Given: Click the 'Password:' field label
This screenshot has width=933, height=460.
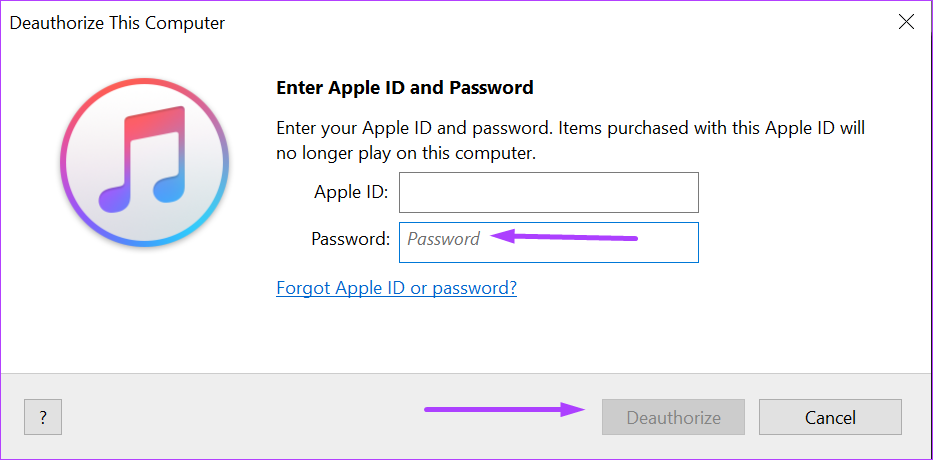Looking at the screenshot, I should coord(350,239).
